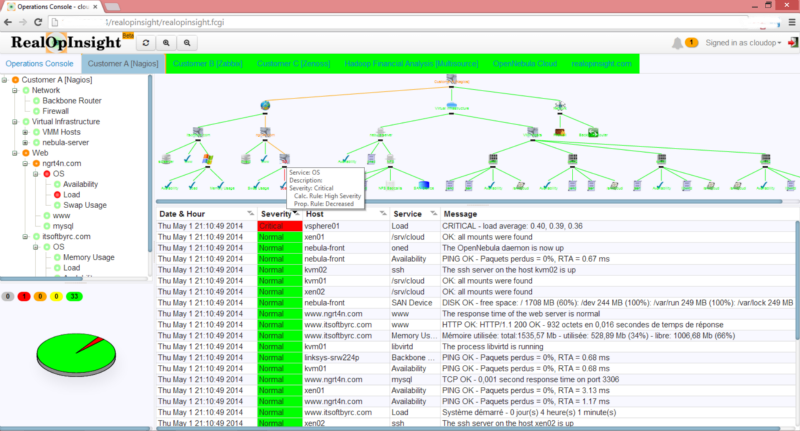The image size is (800, 431).
Task: Click the red status icon beside the Load tree item
Action: click(x=57, y=195)
